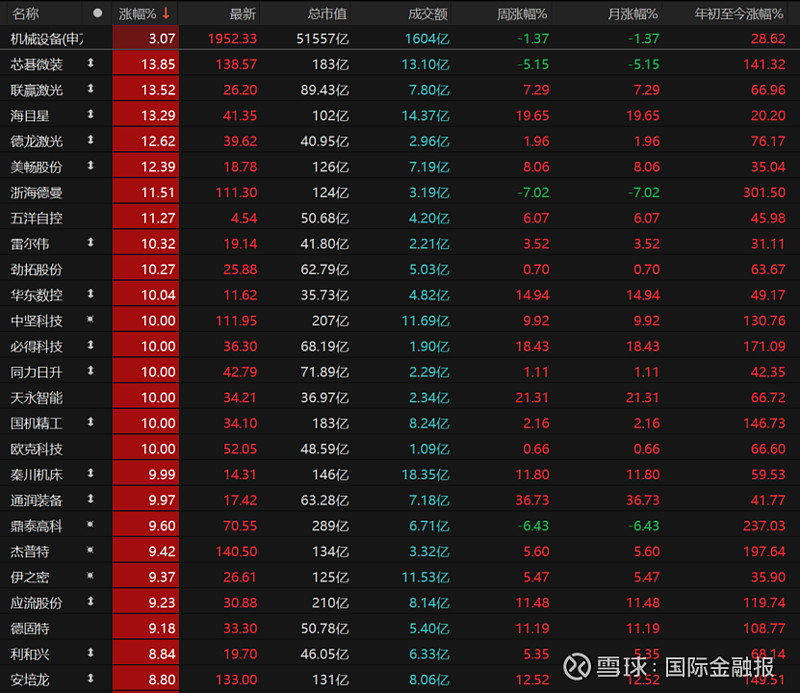The height and width of the screenshot is (693, 800).
Task: Select the stock 海目星
Action: [x=30, y=116]
